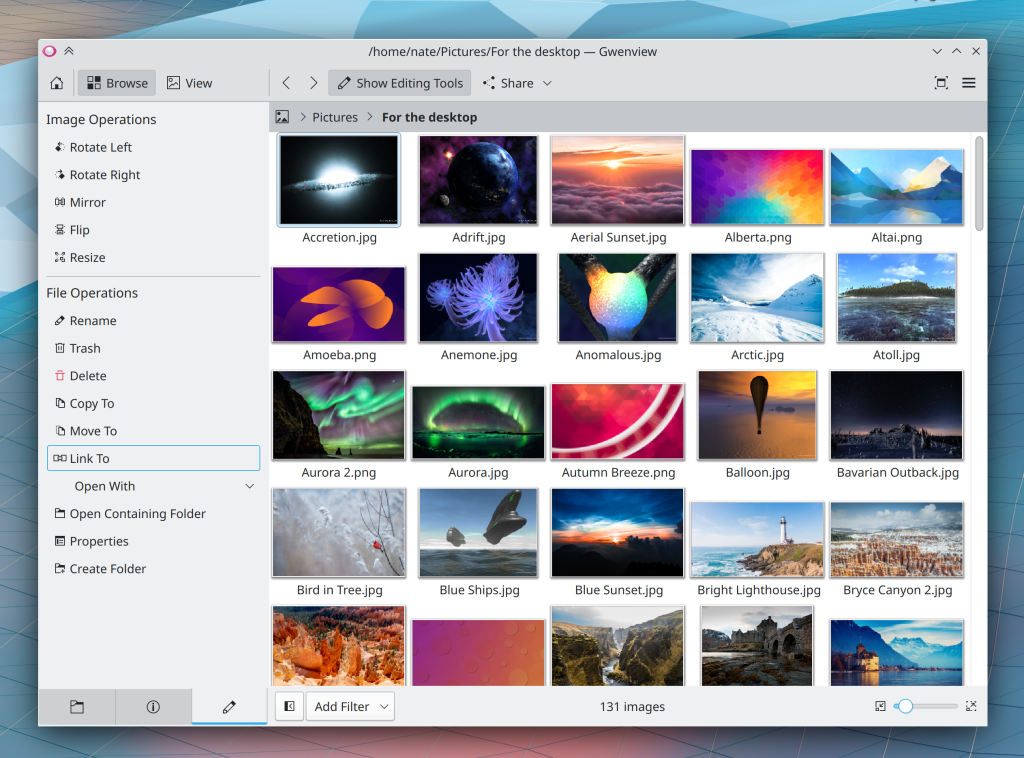The image size is (1024, 758).
Task: Click the forward navigation arrow
Action: coord(313,83)
